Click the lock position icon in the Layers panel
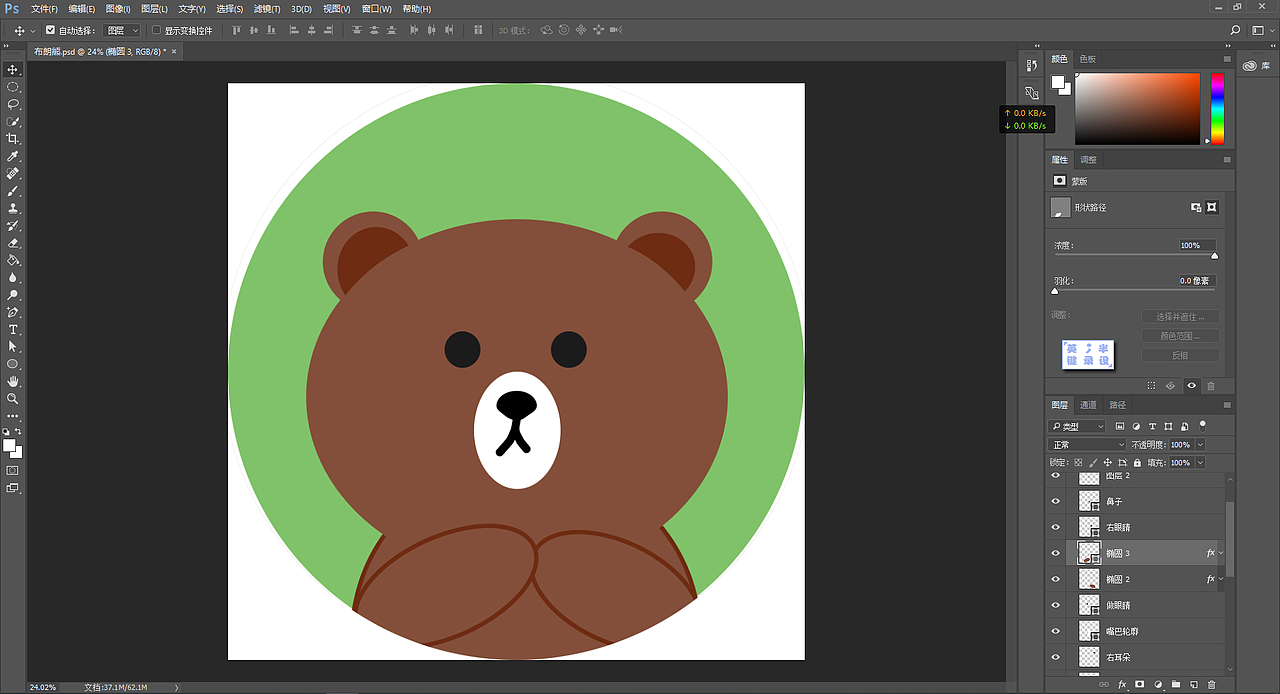 tap(1107, 463)
